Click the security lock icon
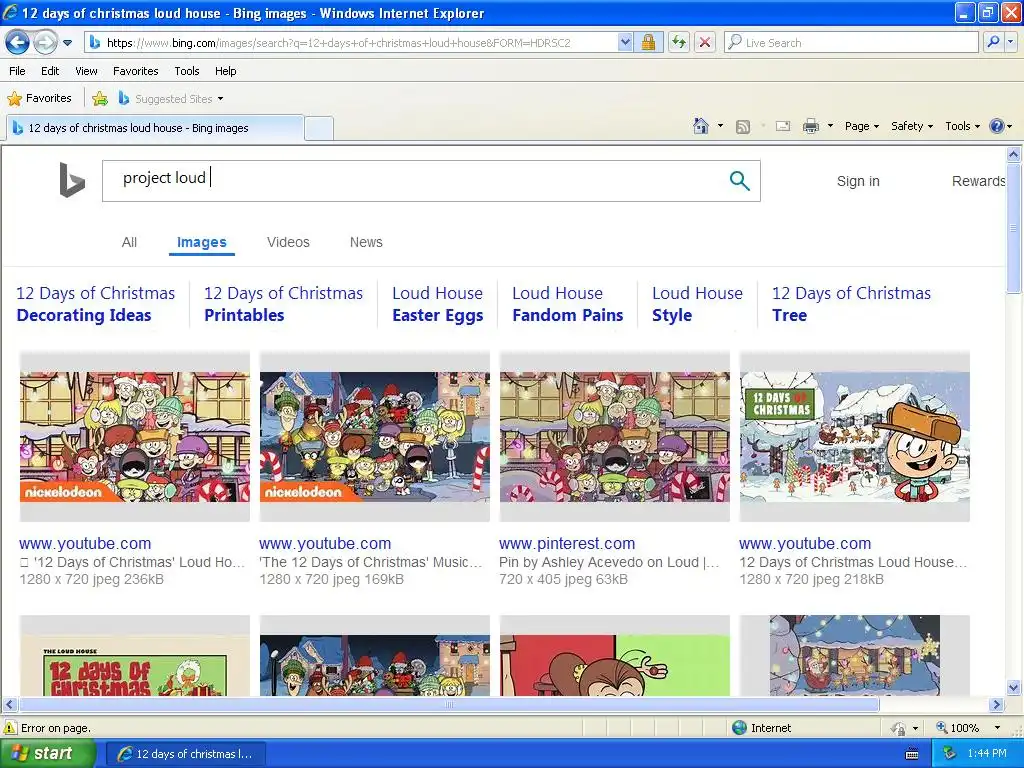Viewport: 1024px width, 768px height. point(648,43)
